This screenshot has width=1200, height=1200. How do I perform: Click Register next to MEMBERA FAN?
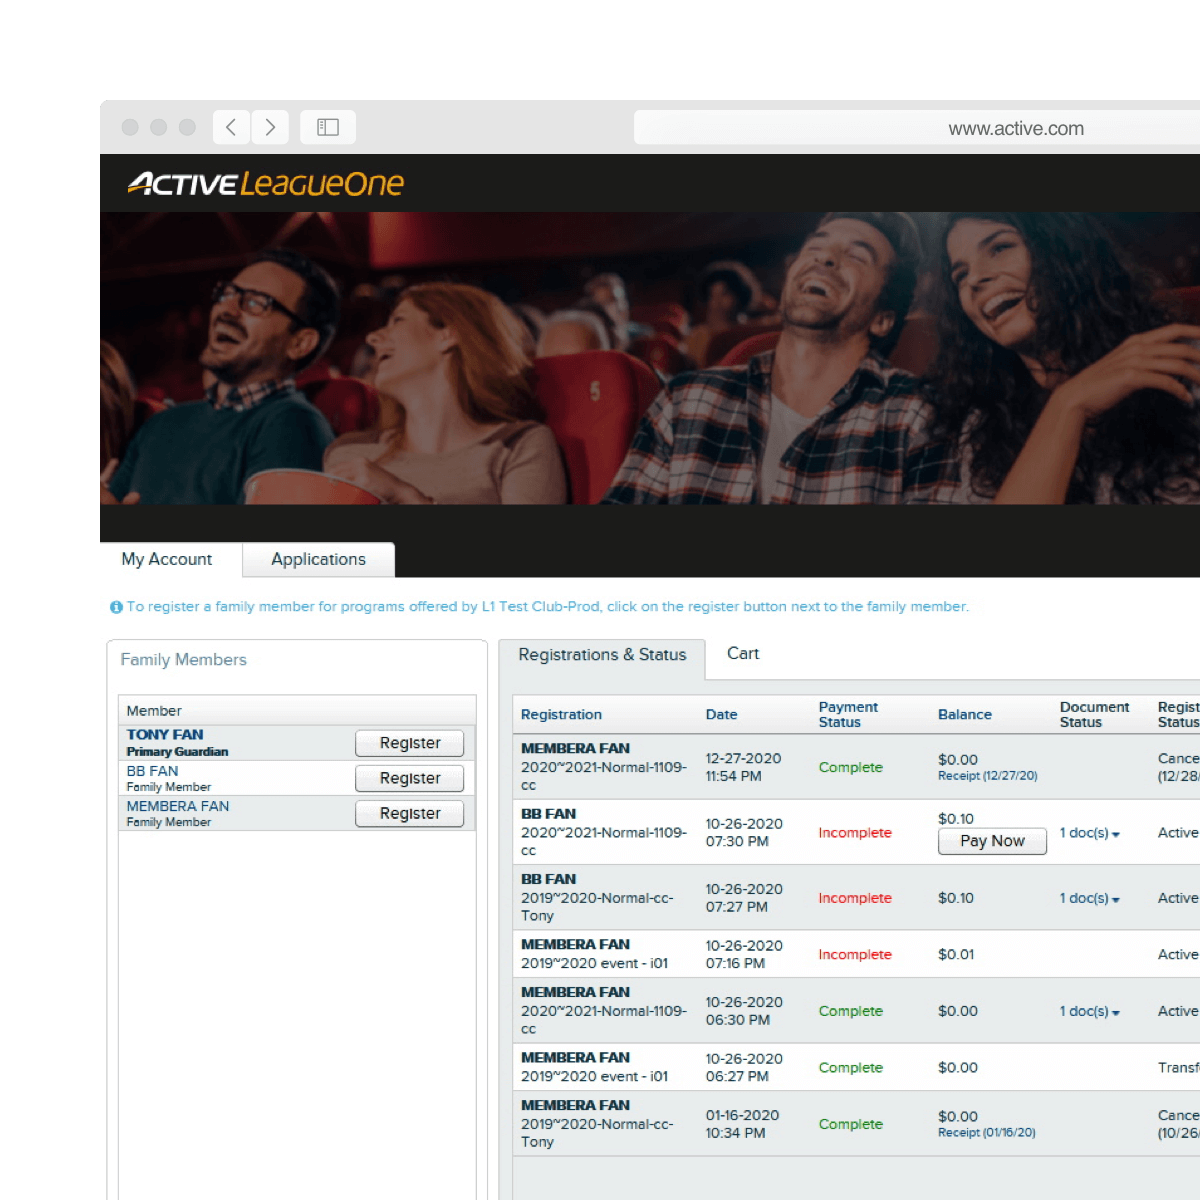(x=409, y=814)
